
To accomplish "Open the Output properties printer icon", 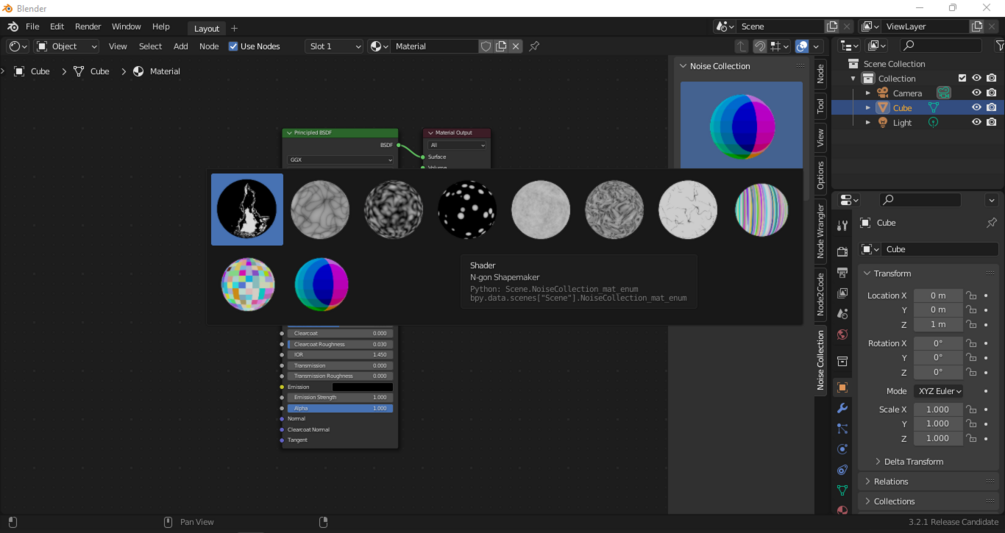I will pos(842,272).
